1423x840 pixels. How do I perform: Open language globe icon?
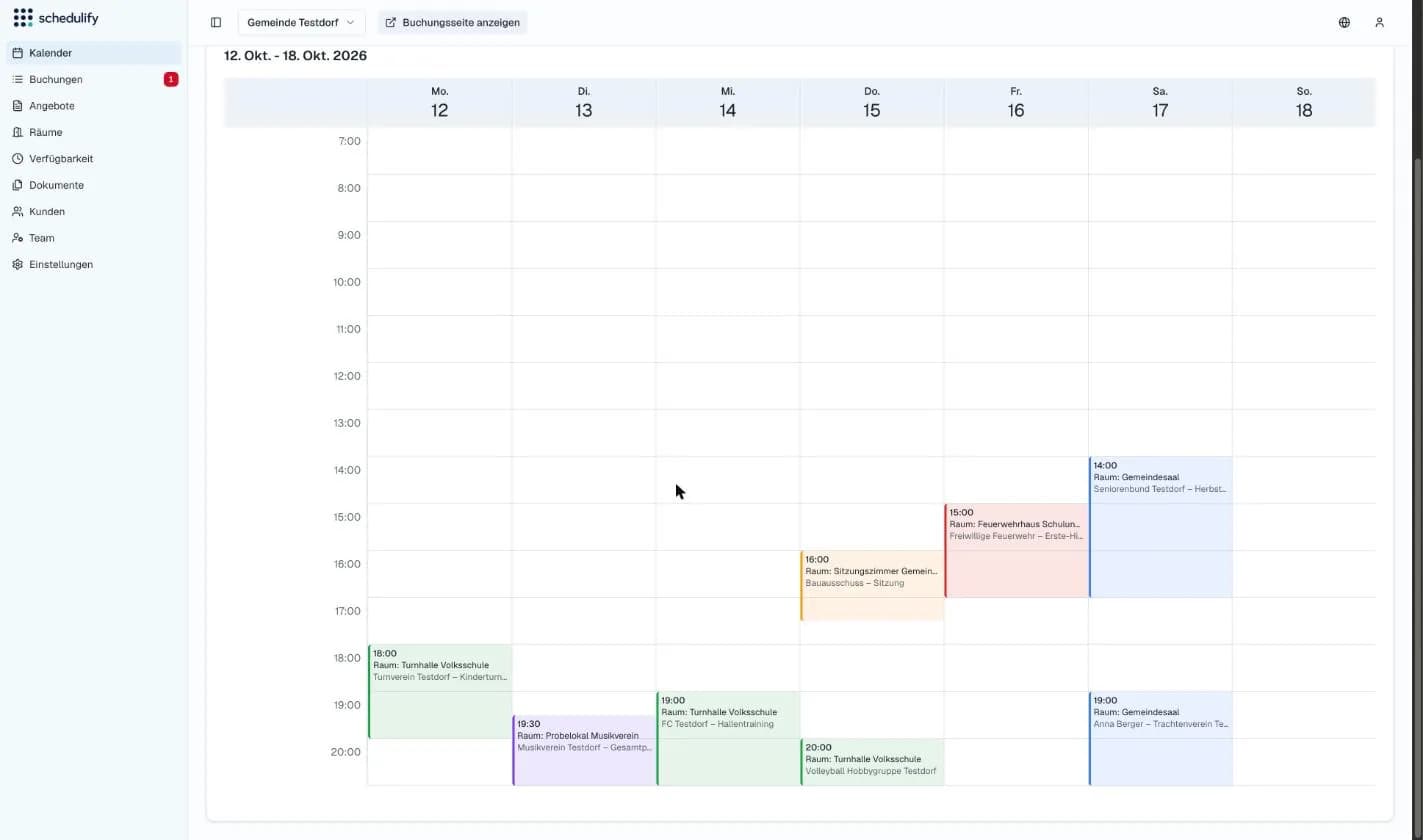(x=1344, y=22)
